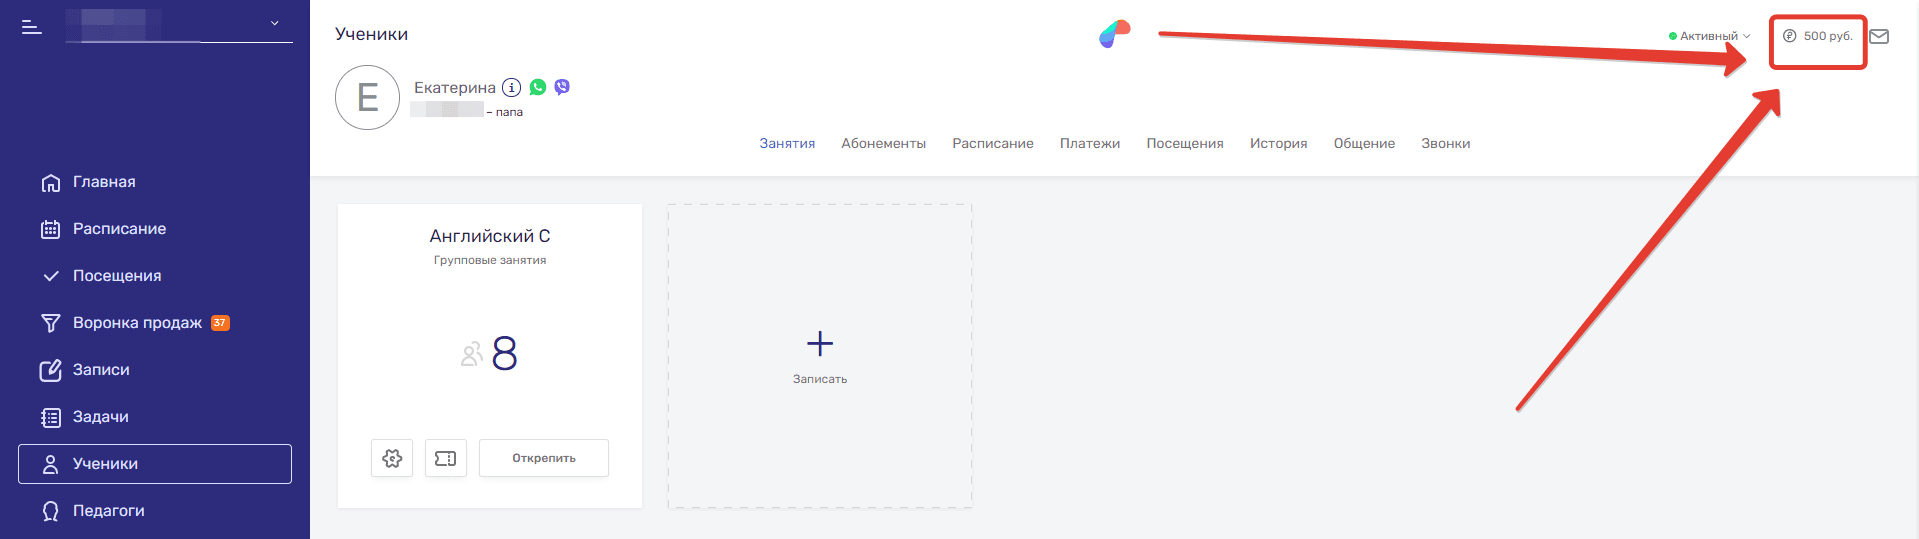Open Расписание in the sidebar
The image size is (1919, 539).
[119, 228]
